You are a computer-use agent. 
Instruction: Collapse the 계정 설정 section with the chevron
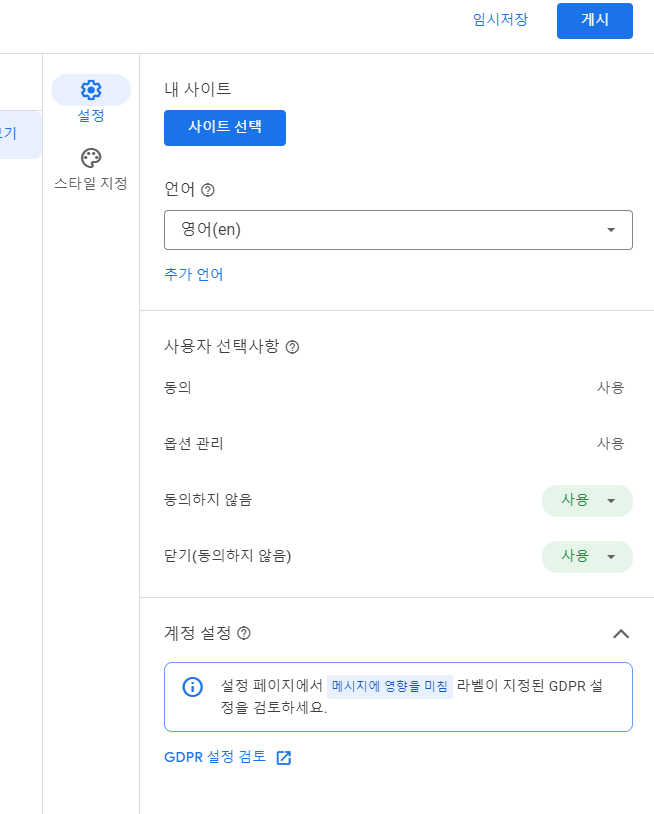pos(622,633)
